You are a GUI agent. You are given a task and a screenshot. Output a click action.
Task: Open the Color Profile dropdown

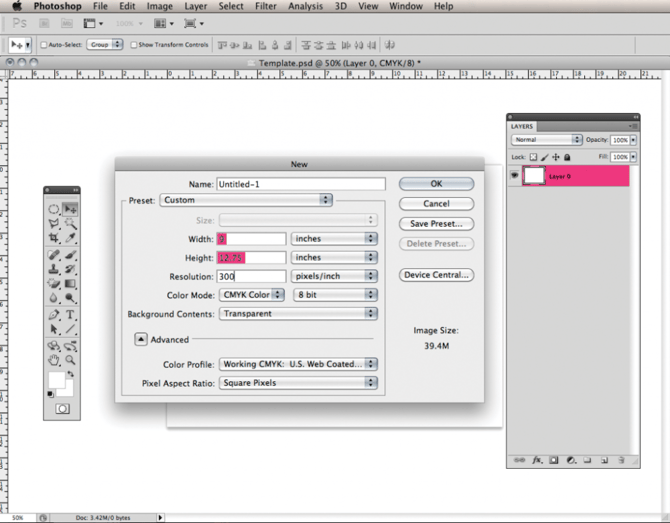[298, 364]
